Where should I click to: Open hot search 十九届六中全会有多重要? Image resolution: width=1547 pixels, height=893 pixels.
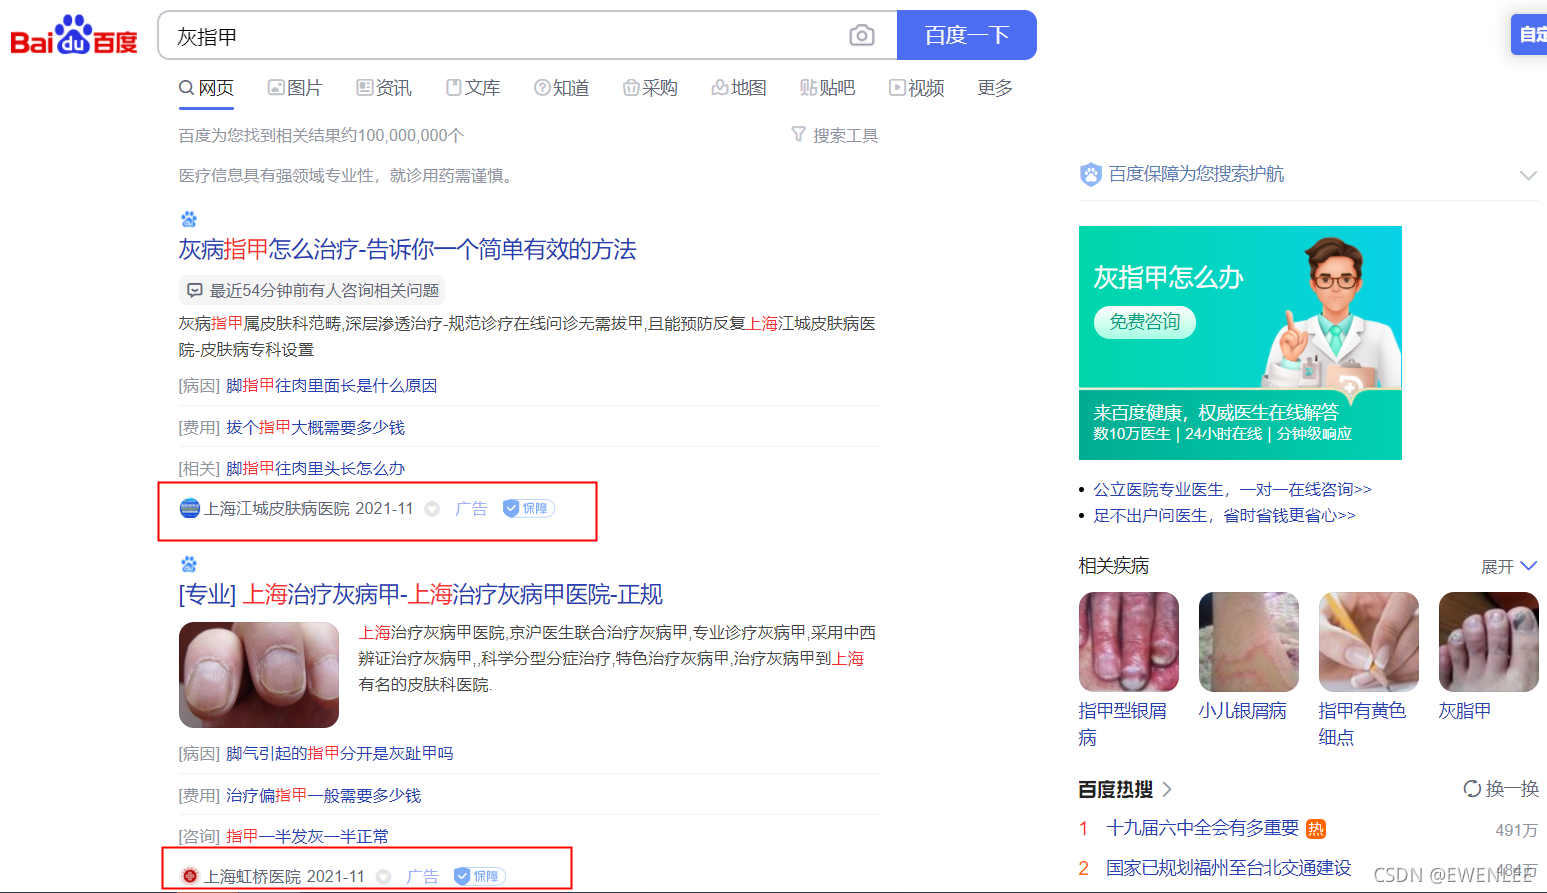[x=1203, y=828]
